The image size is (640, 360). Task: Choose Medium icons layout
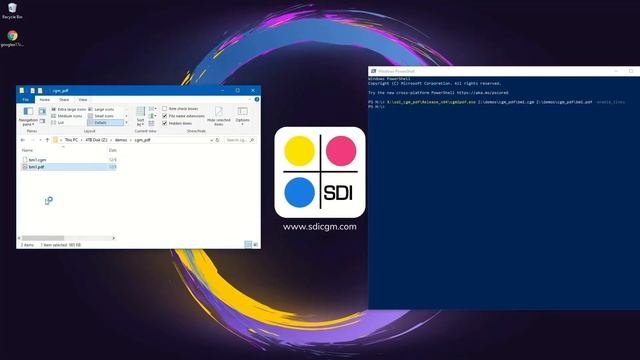(x=67, y=116)
